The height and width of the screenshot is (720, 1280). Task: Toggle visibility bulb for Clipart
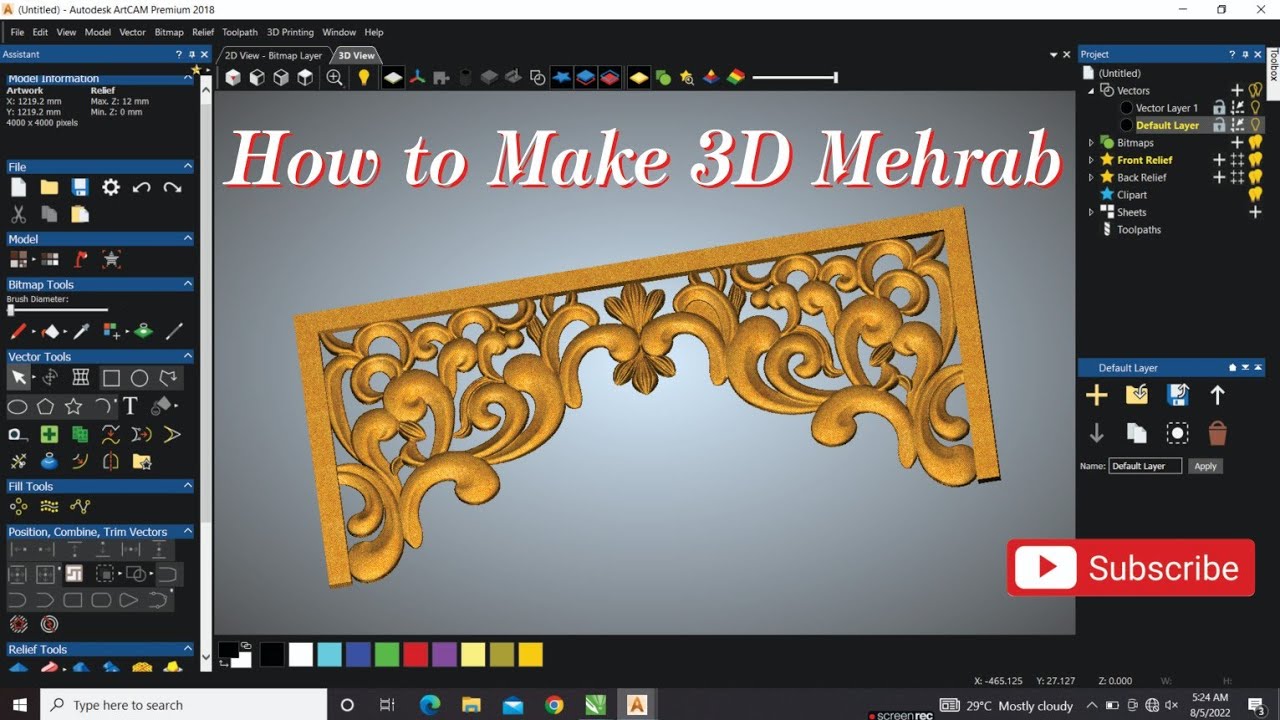point(1256,195)
